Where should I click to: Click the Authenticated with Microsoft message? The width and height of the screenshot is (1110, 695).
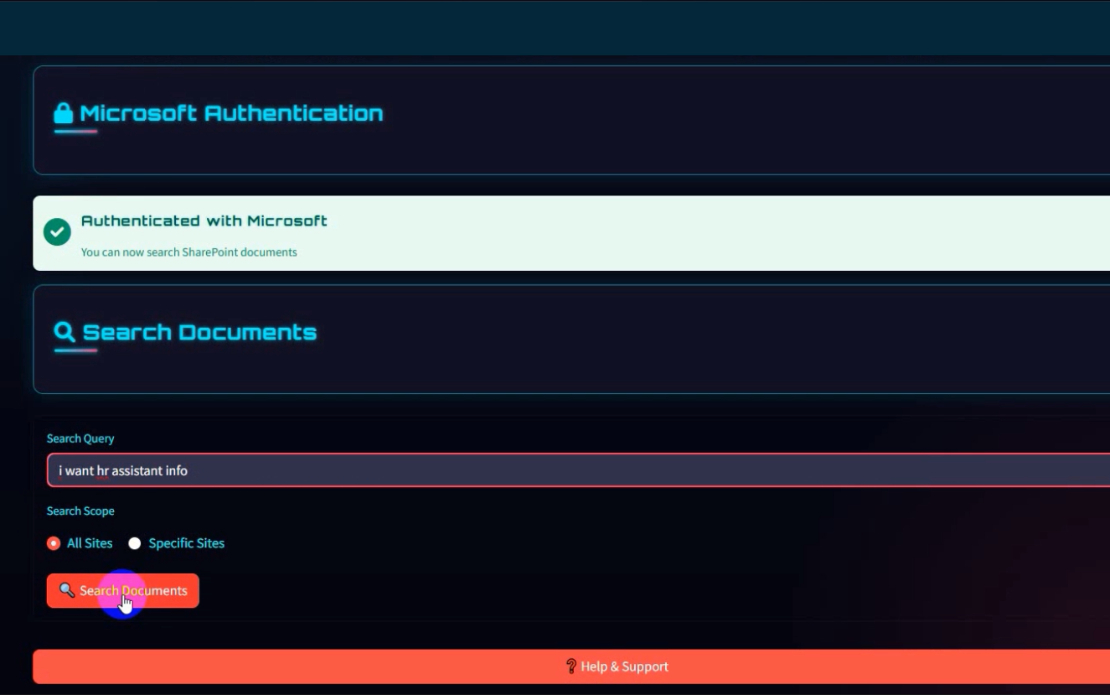pyautogui.click(x=204, y=221)
